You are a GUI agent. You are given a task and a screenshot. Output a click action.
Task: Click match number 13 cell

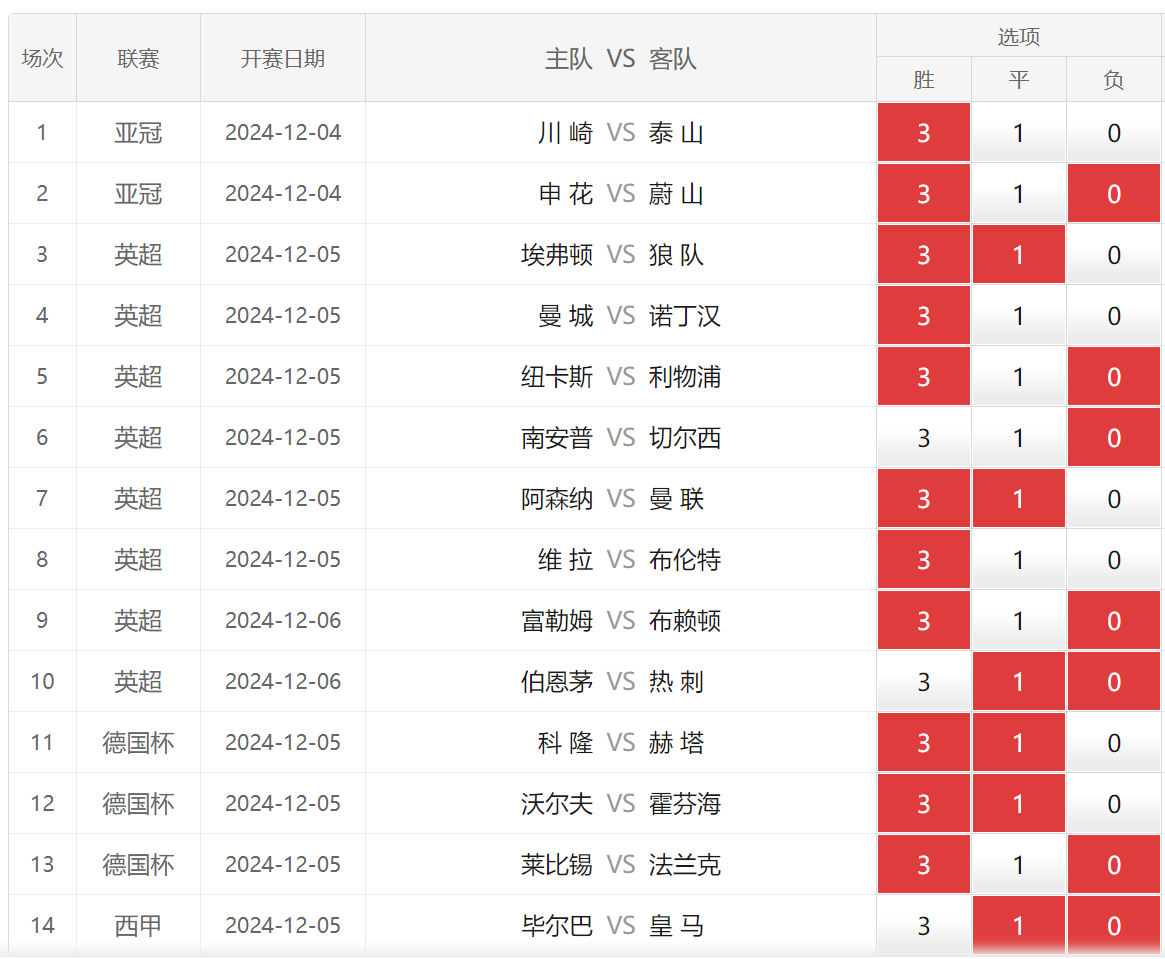42,864
